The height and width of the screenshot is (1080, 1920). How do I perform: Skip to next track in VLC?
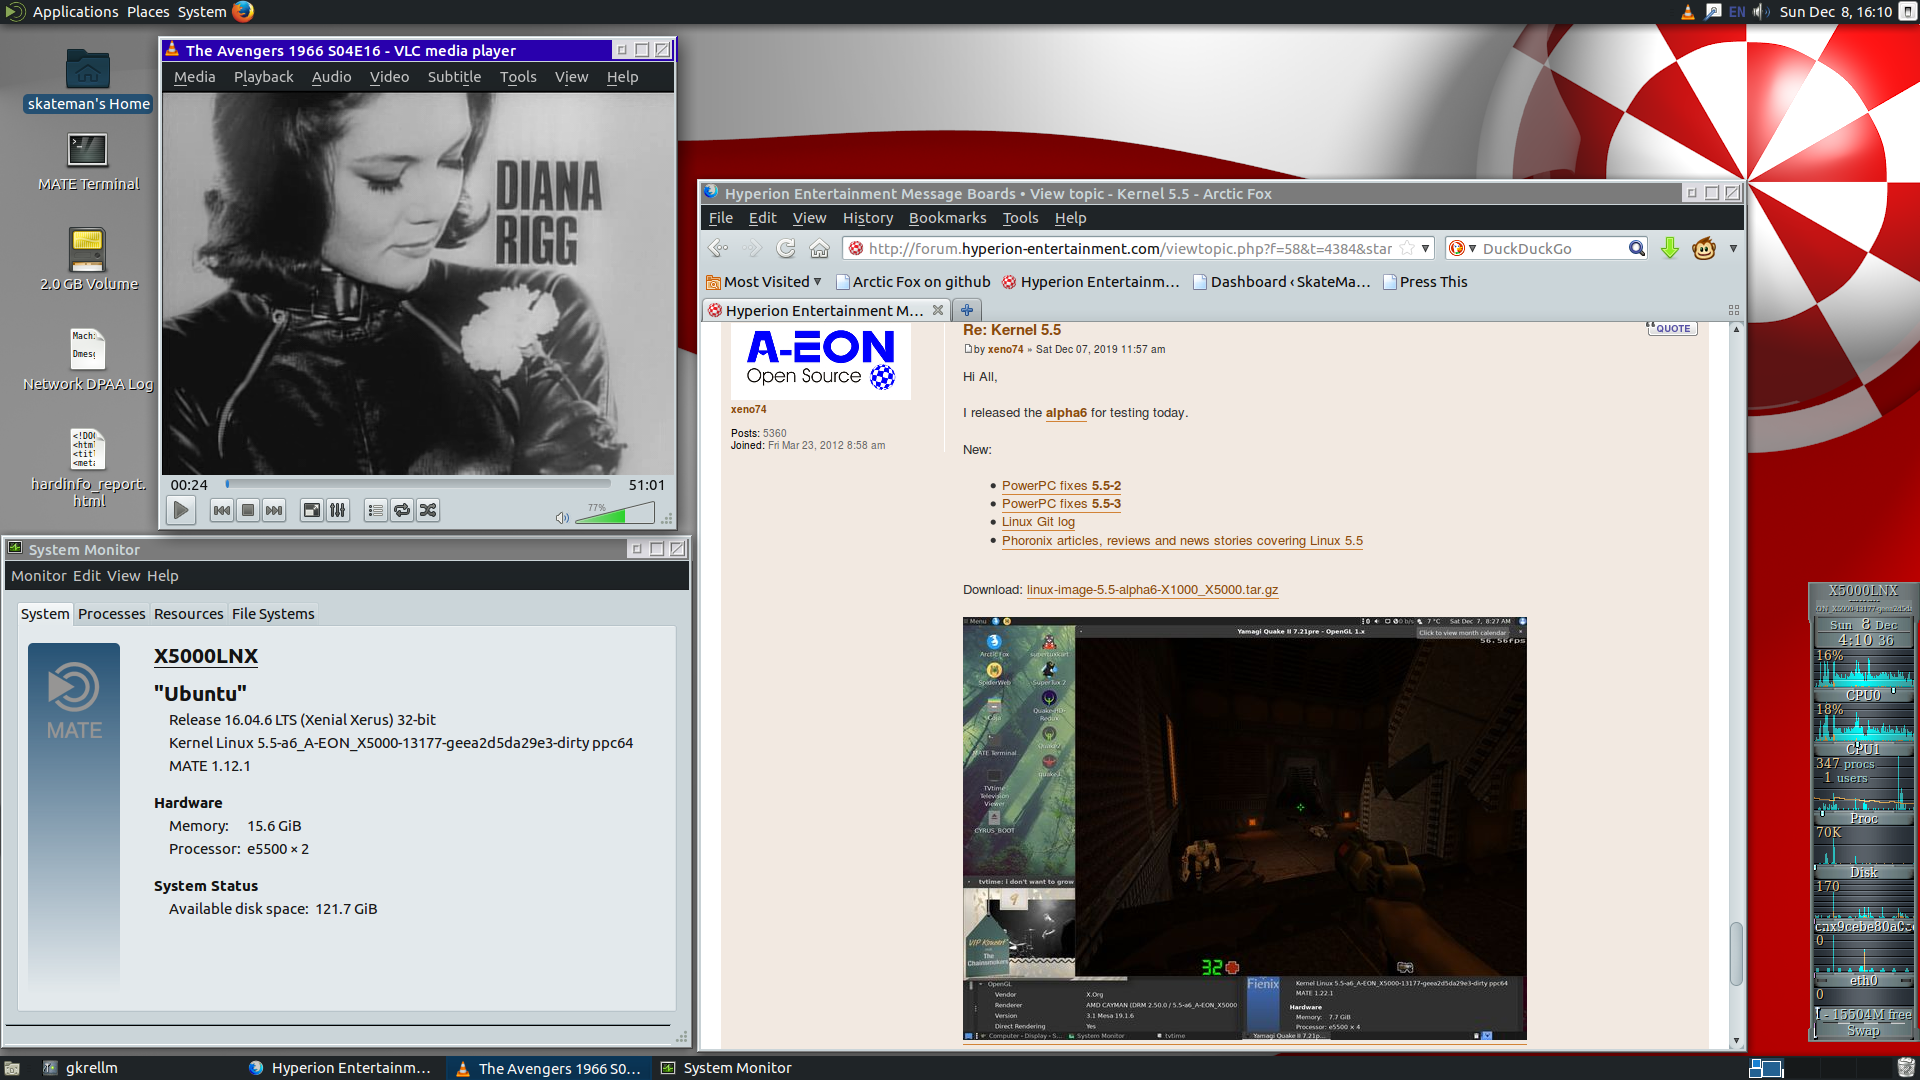click(274, 511)
